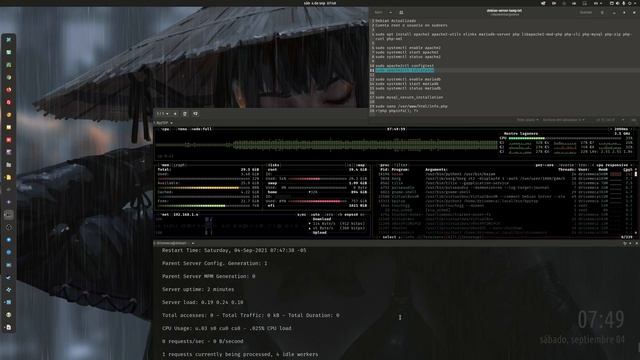Viewport: 640px width, 360px height.
Task: Open the top bar date and clock
Action: [x=320, y=3]
